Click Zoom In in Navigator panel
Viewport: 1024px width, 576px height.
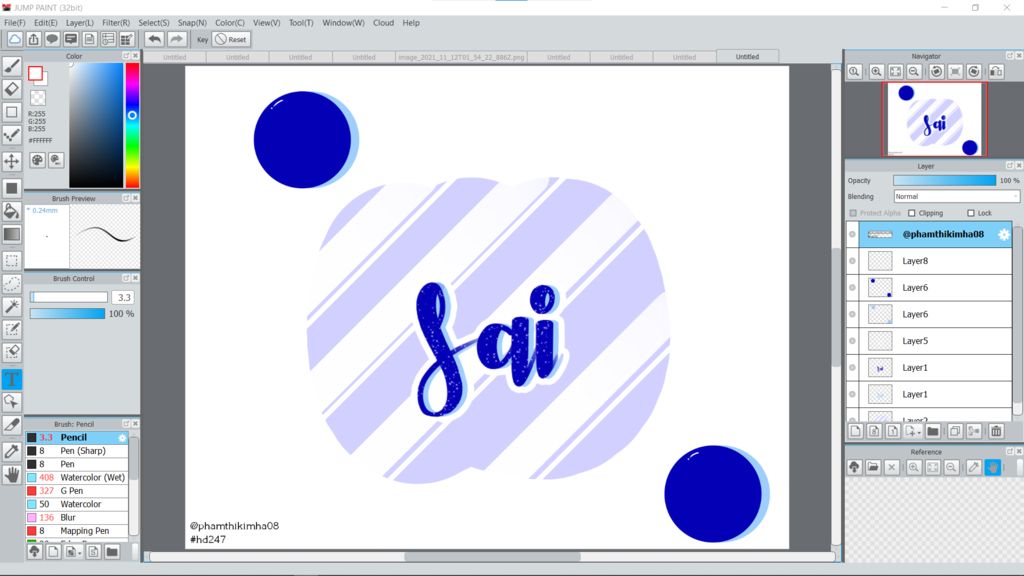pyautogui.click(x=876, y=72)
